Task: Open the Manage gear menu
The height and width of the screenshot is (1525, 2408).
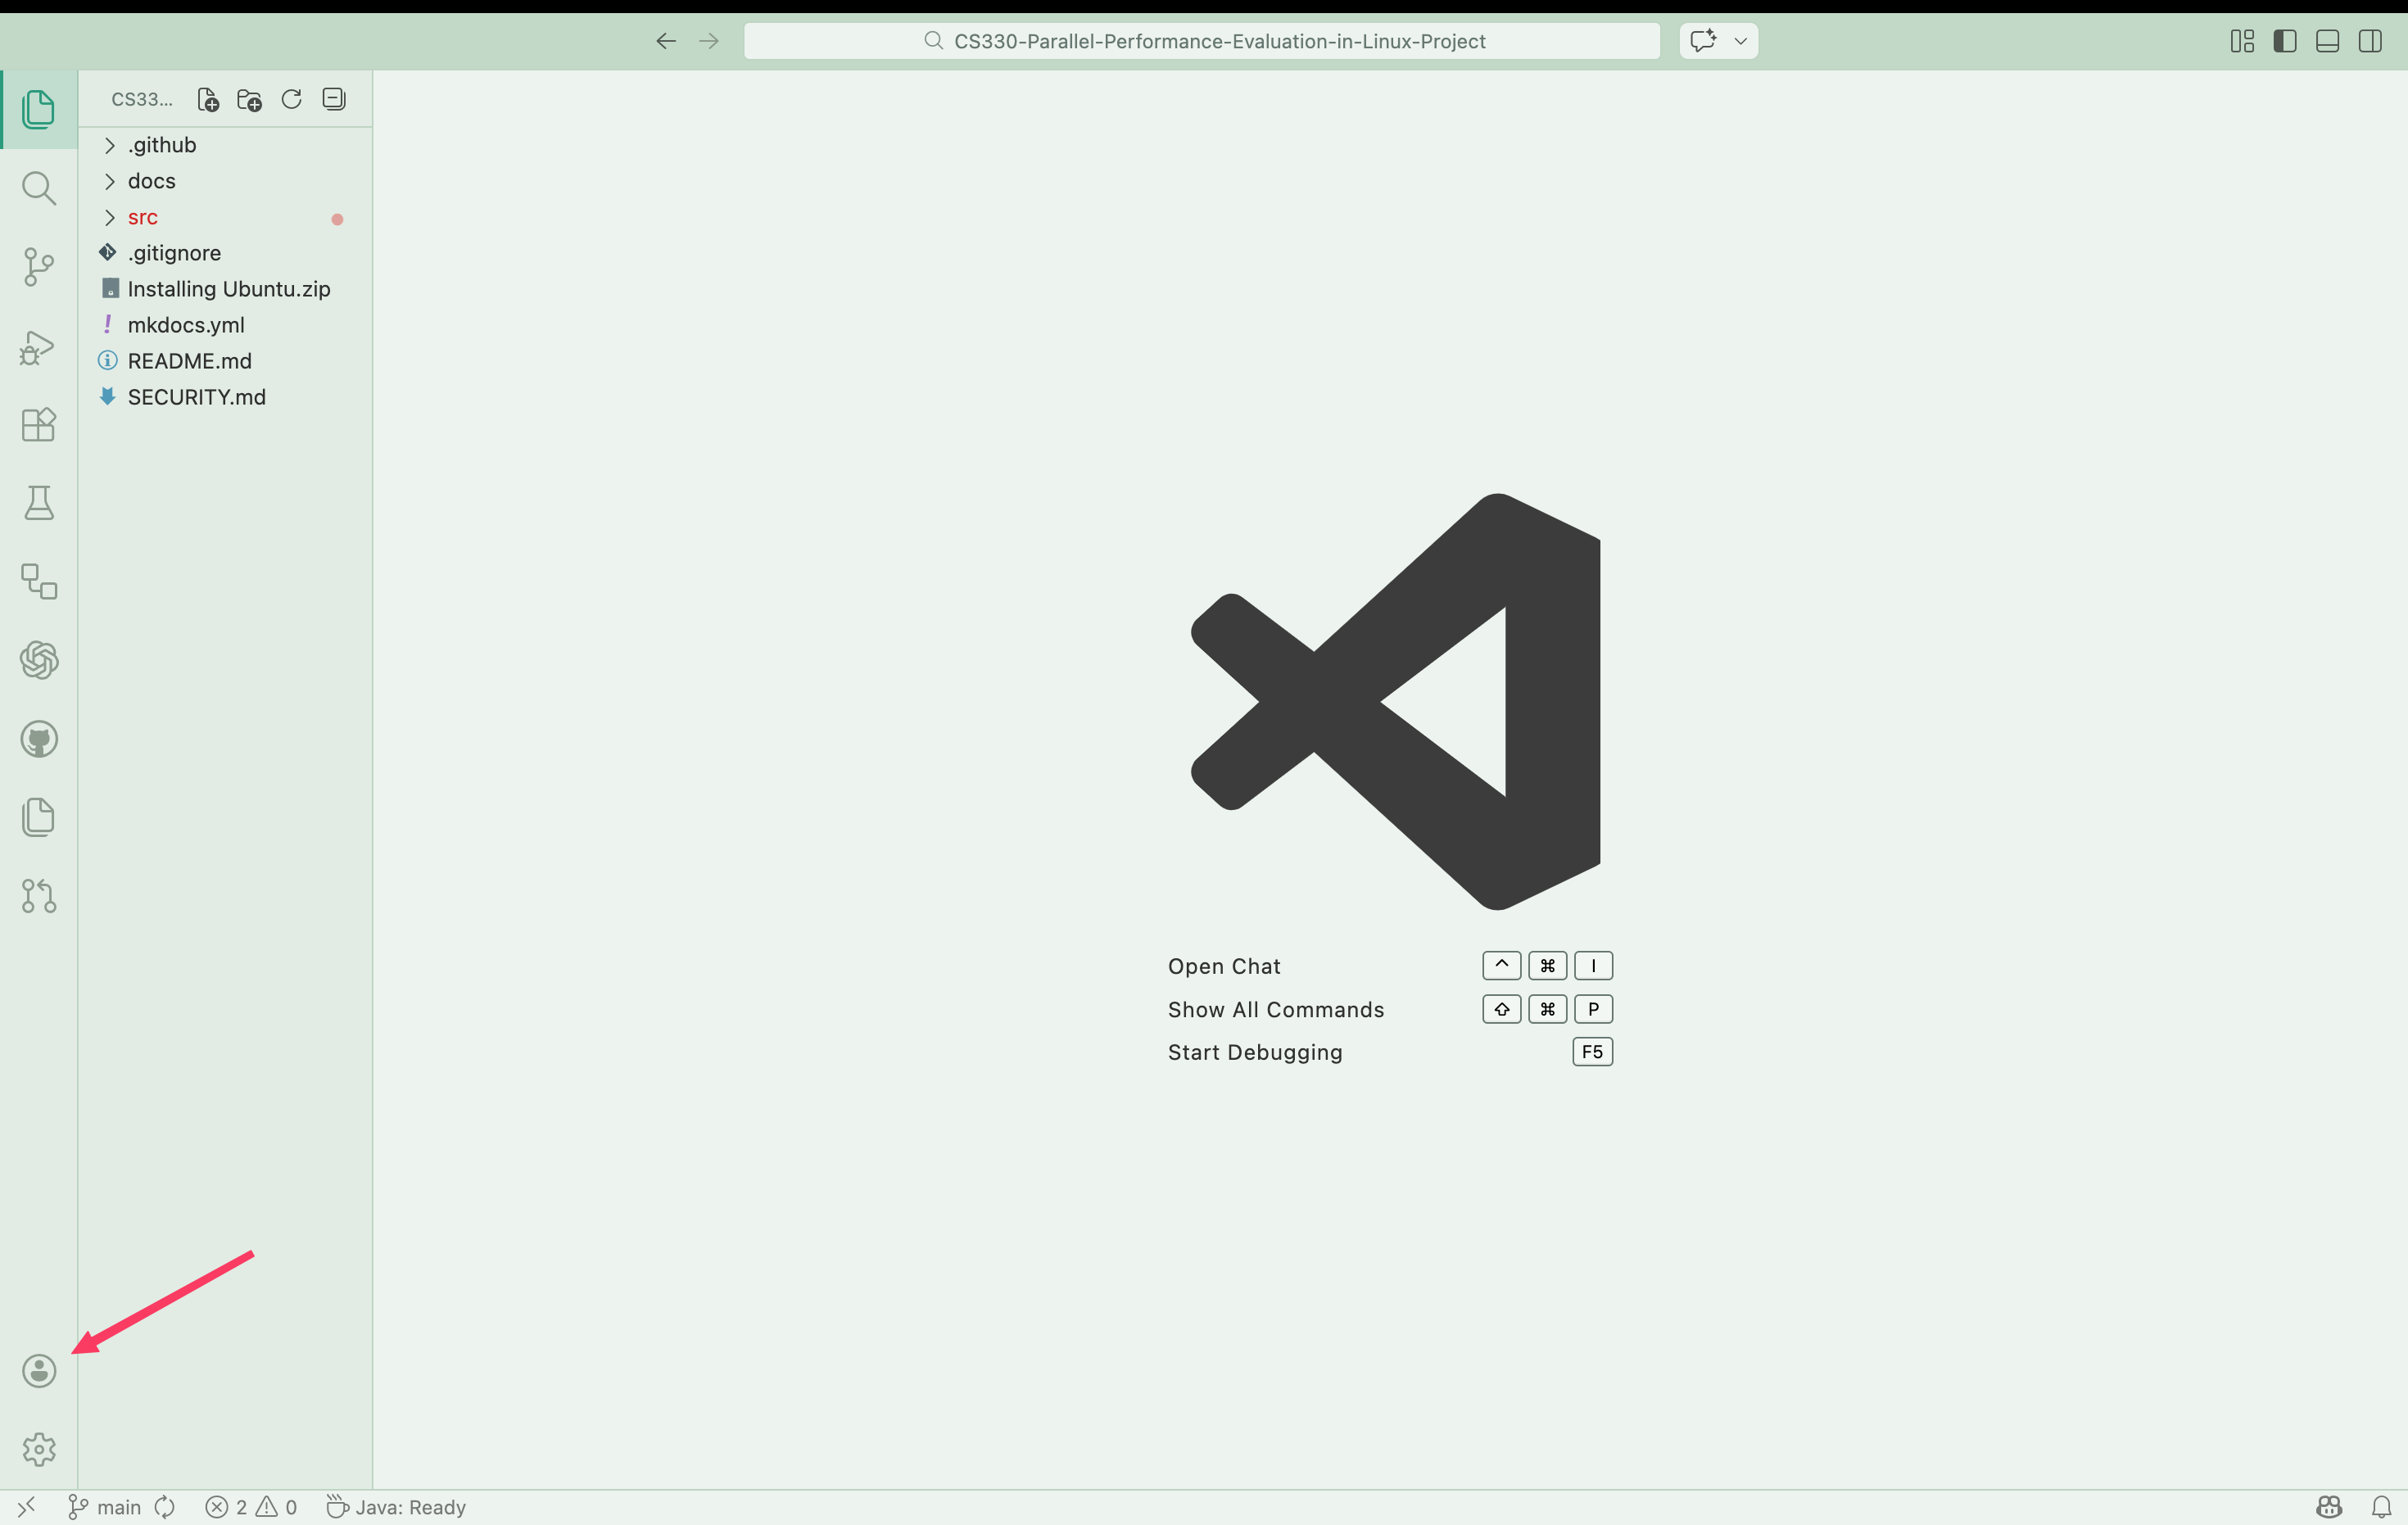Action: tap(38, 1449)
